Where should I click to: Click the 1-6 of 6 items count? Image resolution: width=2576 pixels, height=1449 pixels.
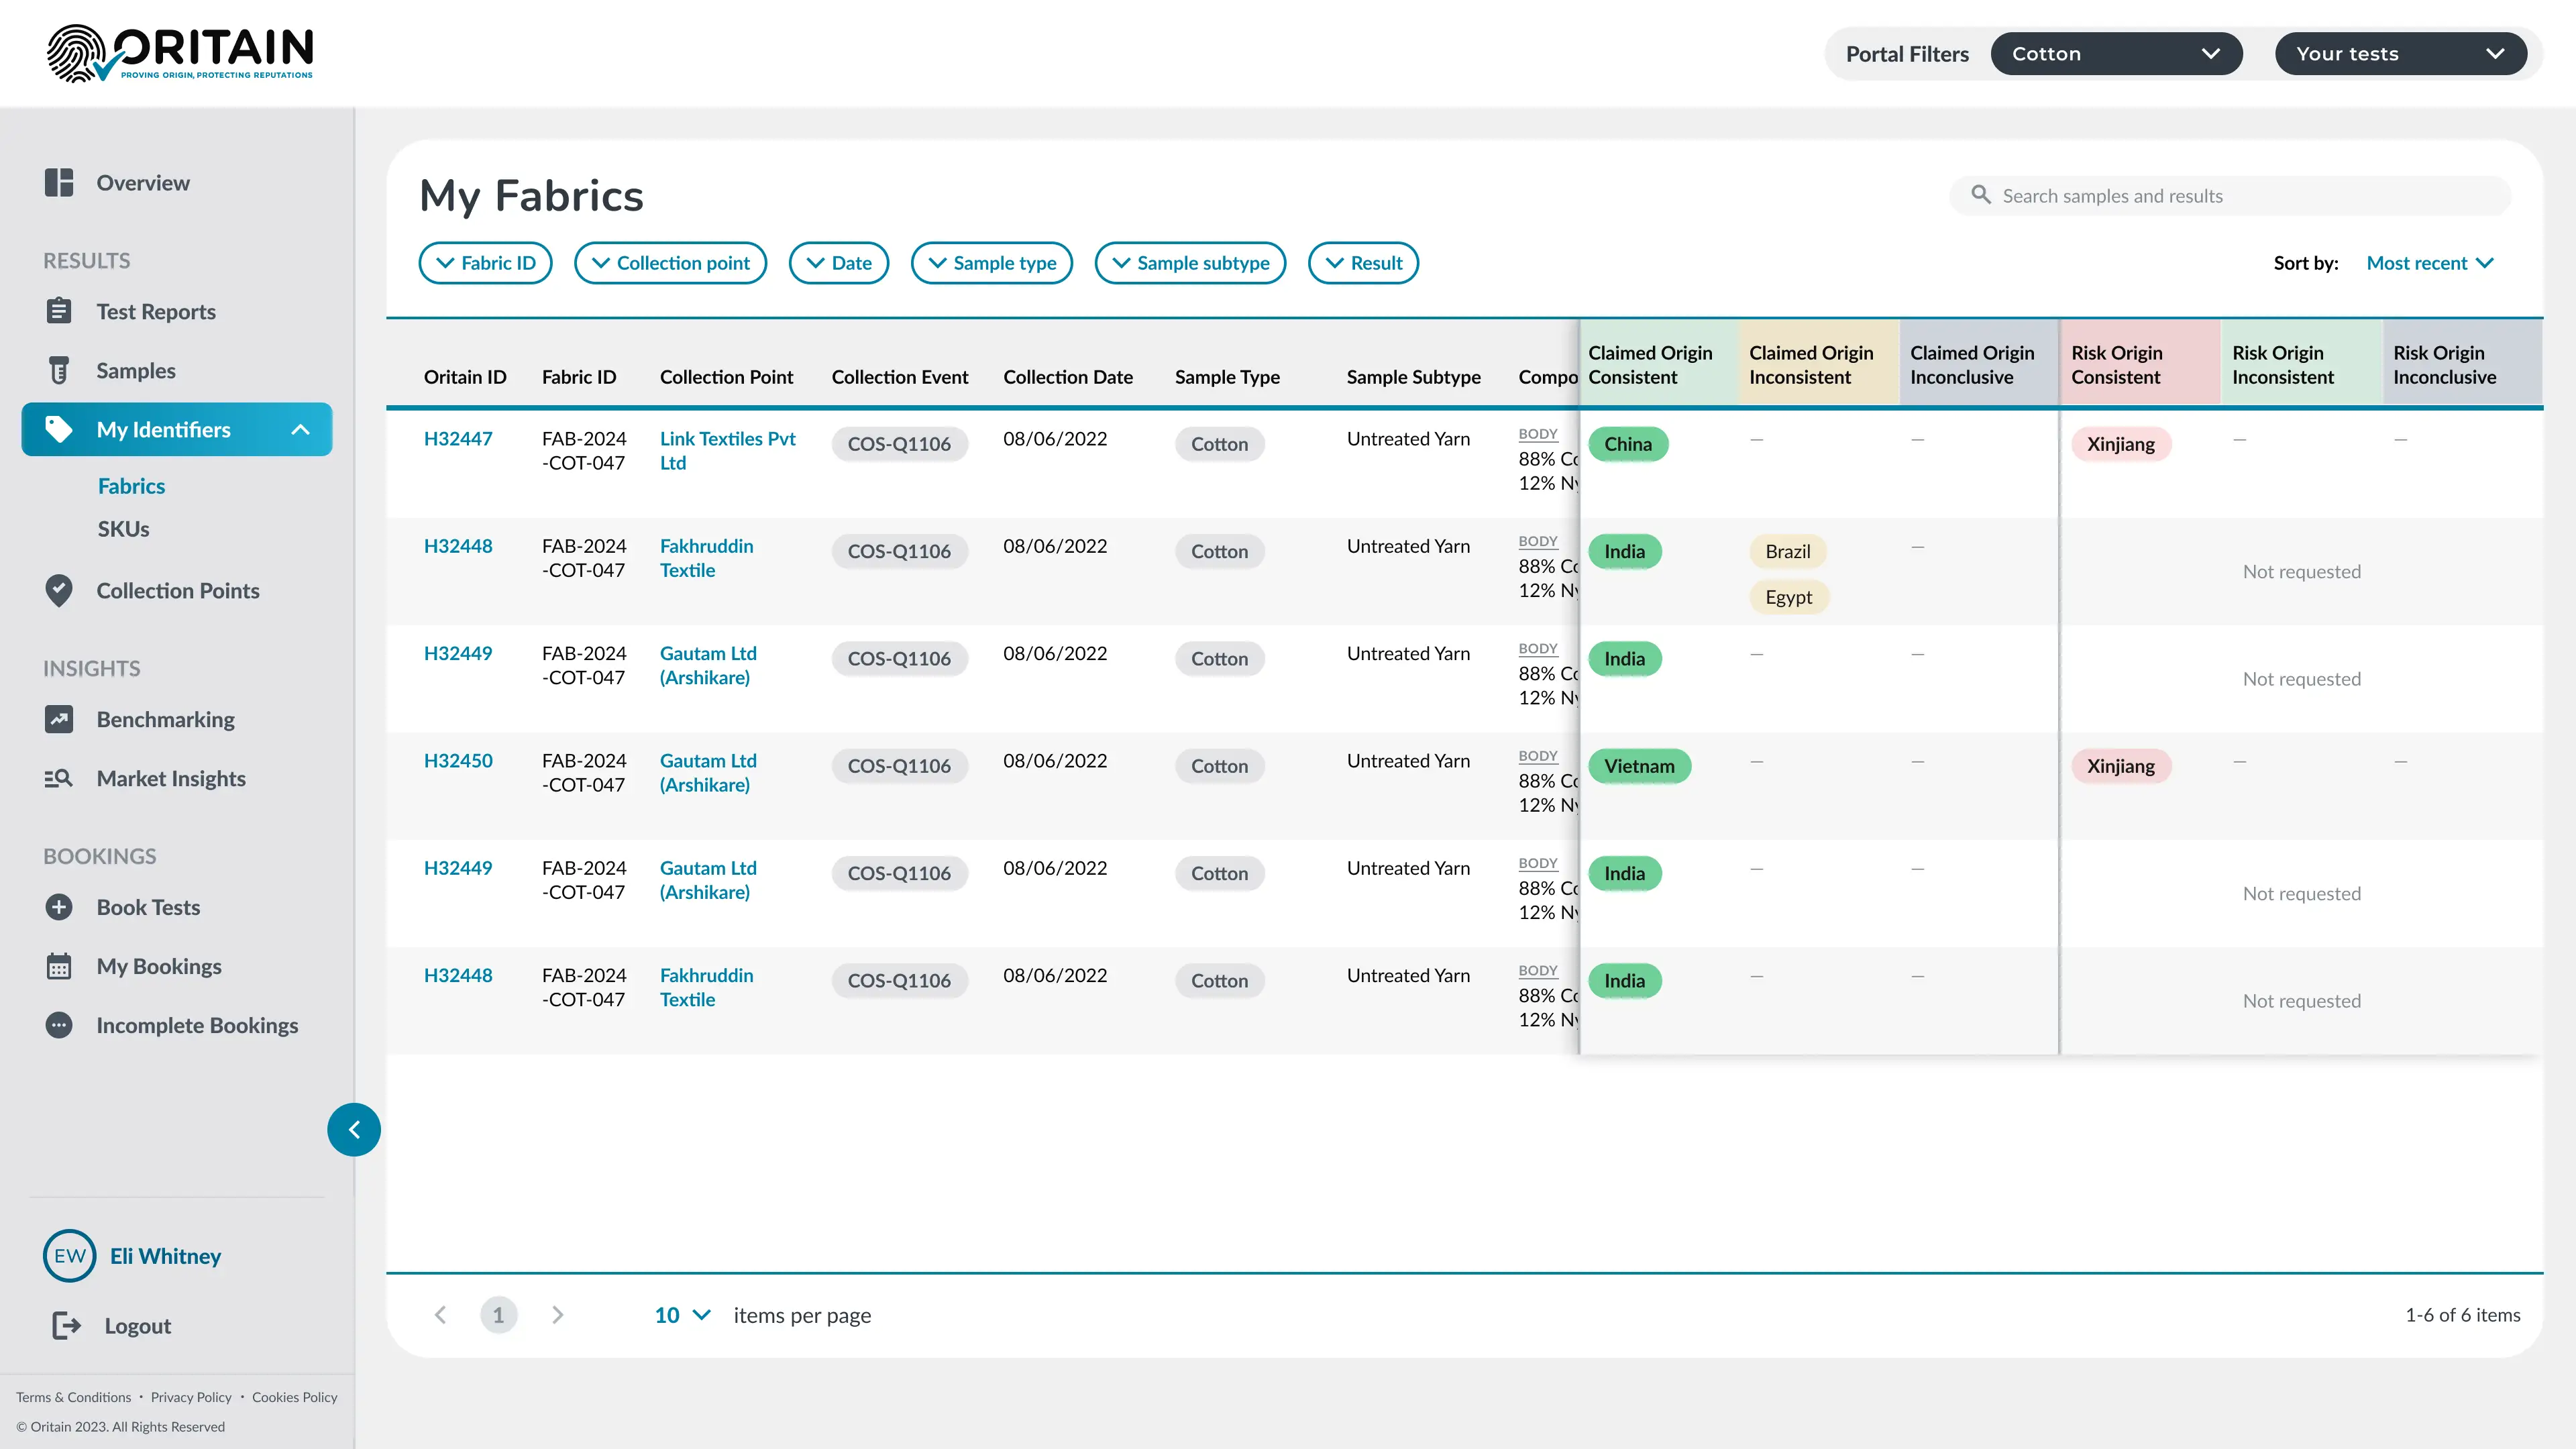(x=2462, y=1315)
